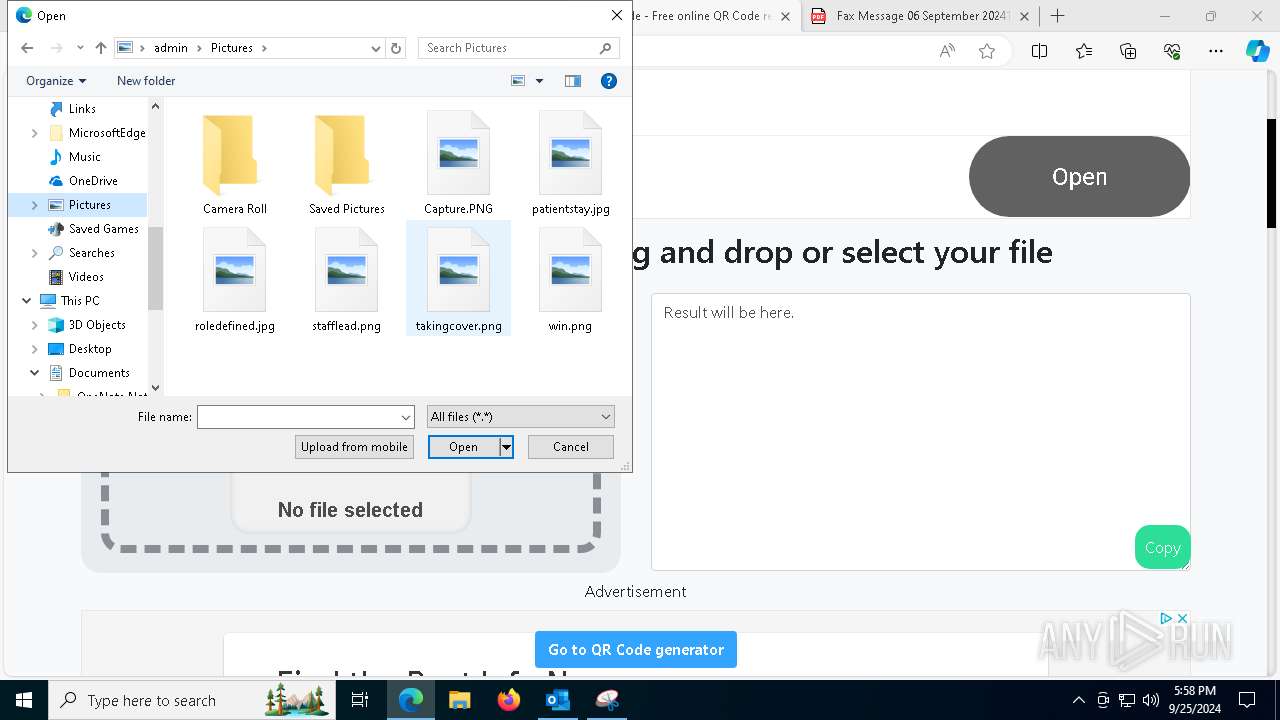Add this page to favorites star
Screen dimensions: 1280x720
(x=987, y=51)
